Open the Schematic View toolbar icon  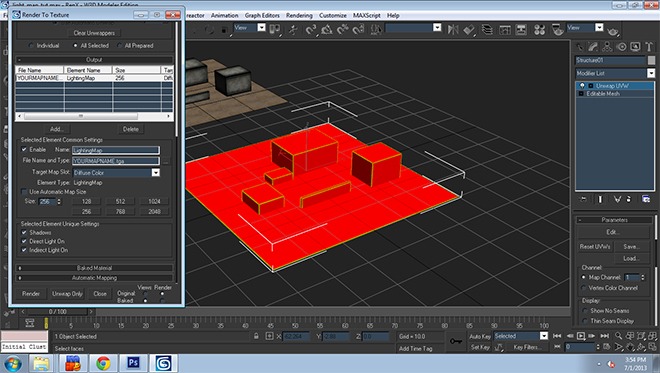521,29
